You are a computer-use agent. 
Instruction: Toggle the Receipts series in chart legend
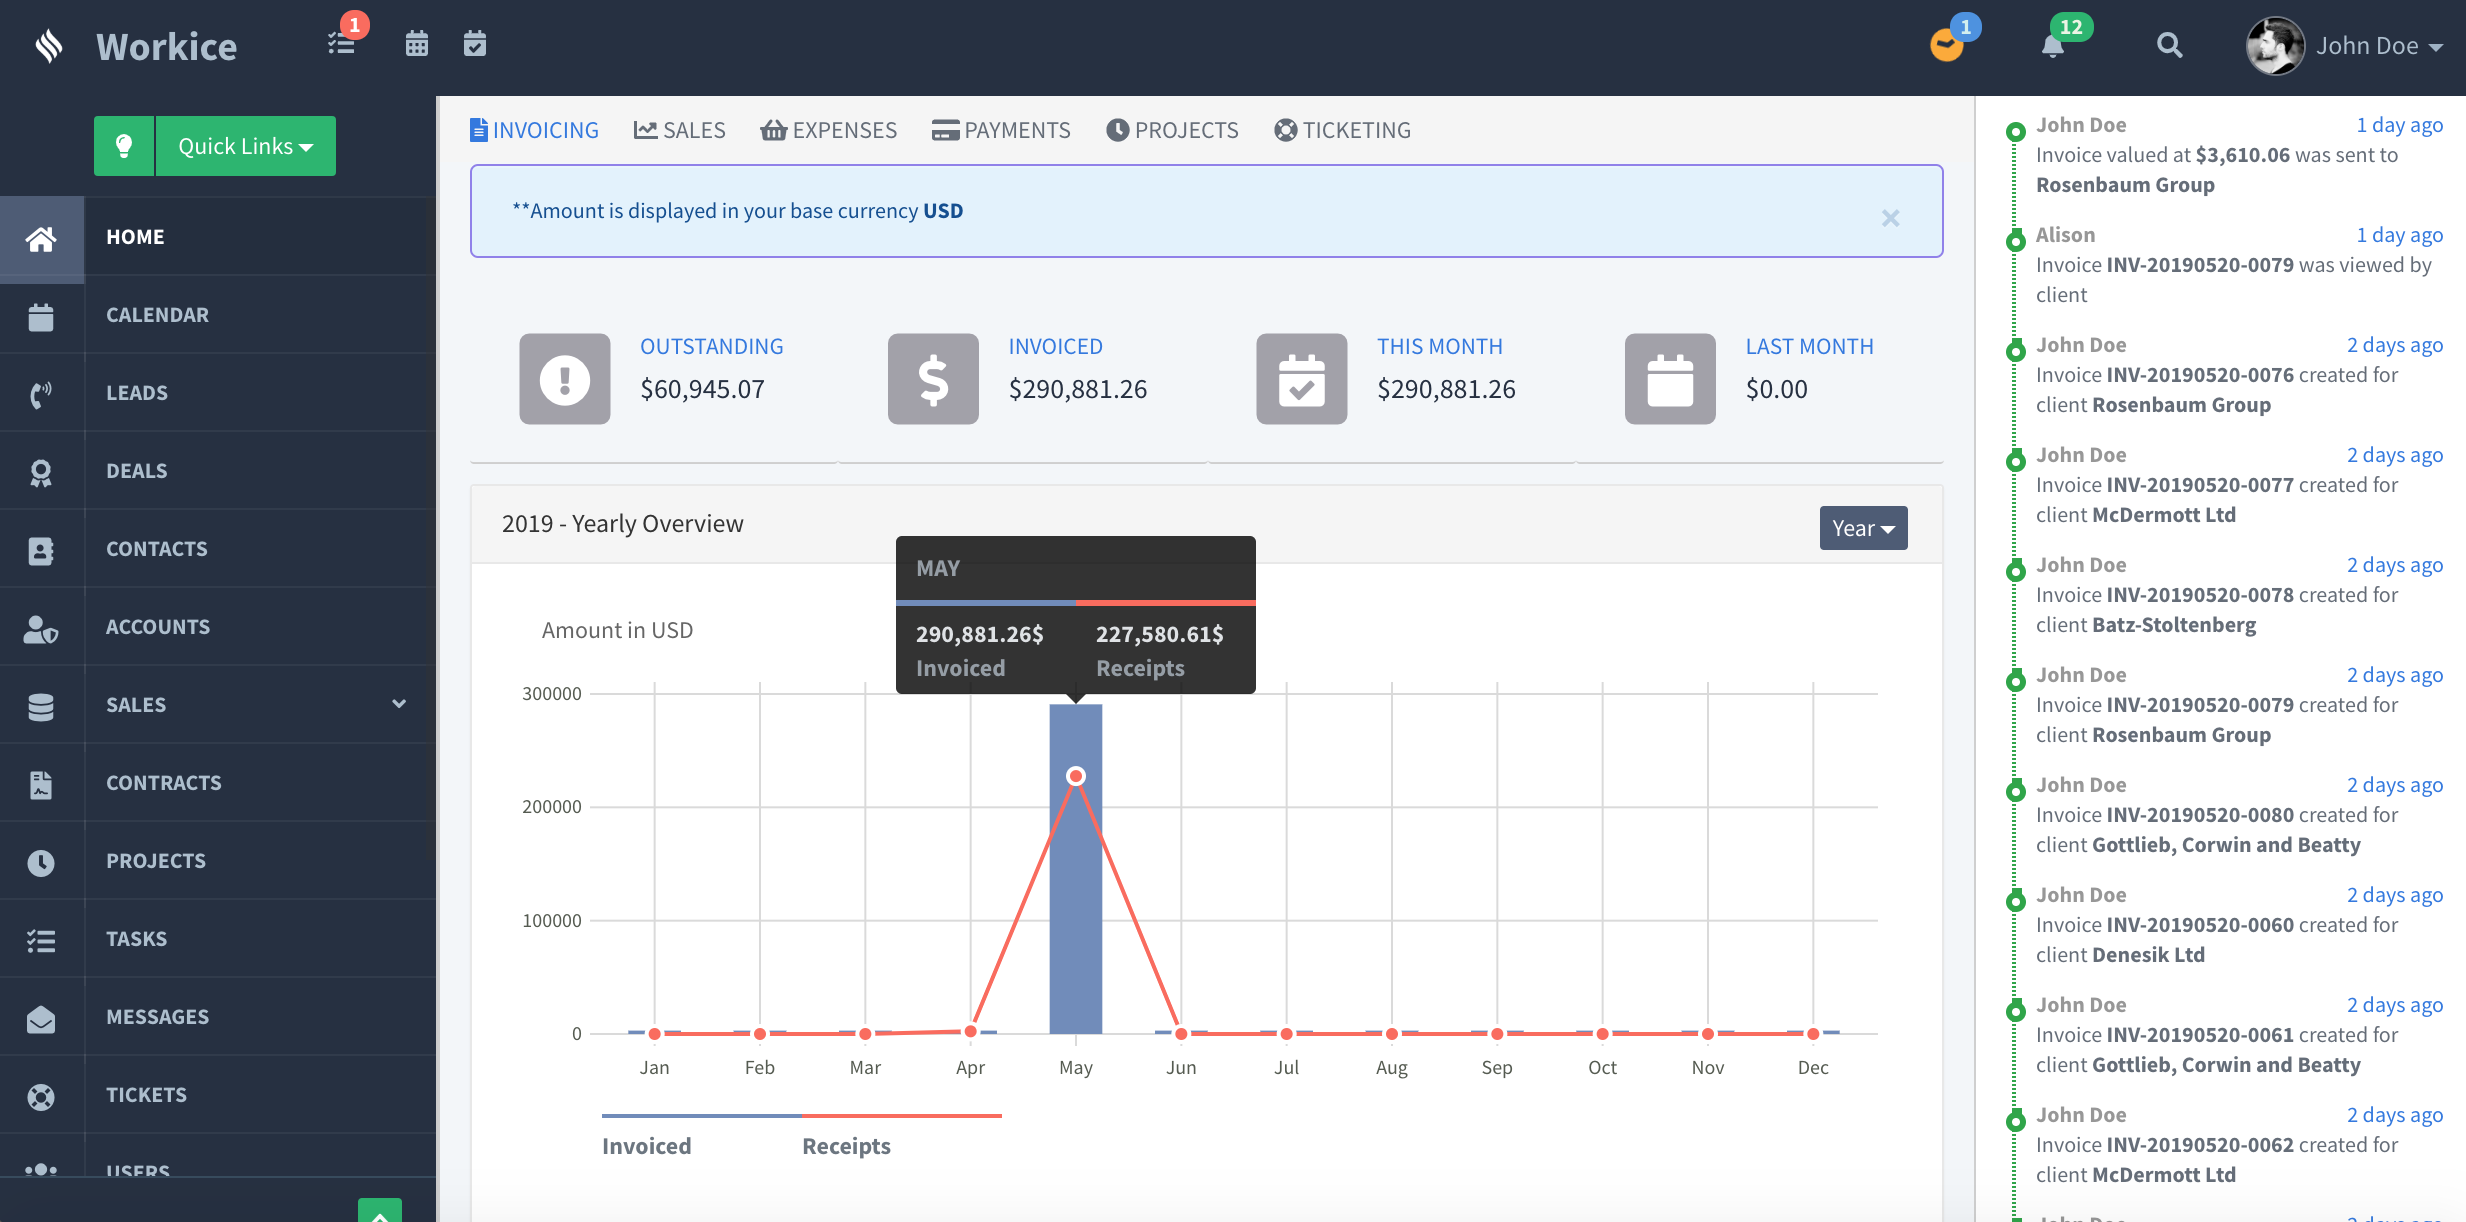(x=846, y=1146)
